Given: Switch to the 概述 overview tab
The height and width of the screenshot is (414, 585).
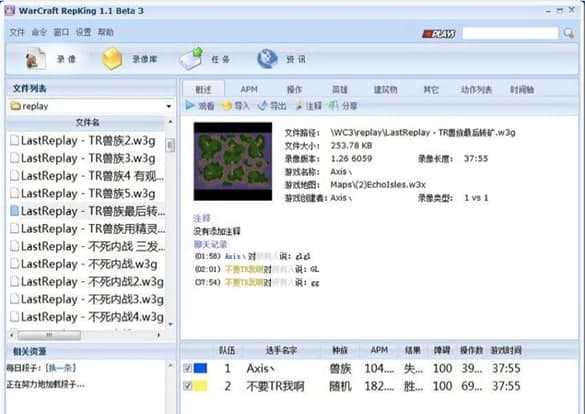Looking at the screenshot, I should [203, 90].
